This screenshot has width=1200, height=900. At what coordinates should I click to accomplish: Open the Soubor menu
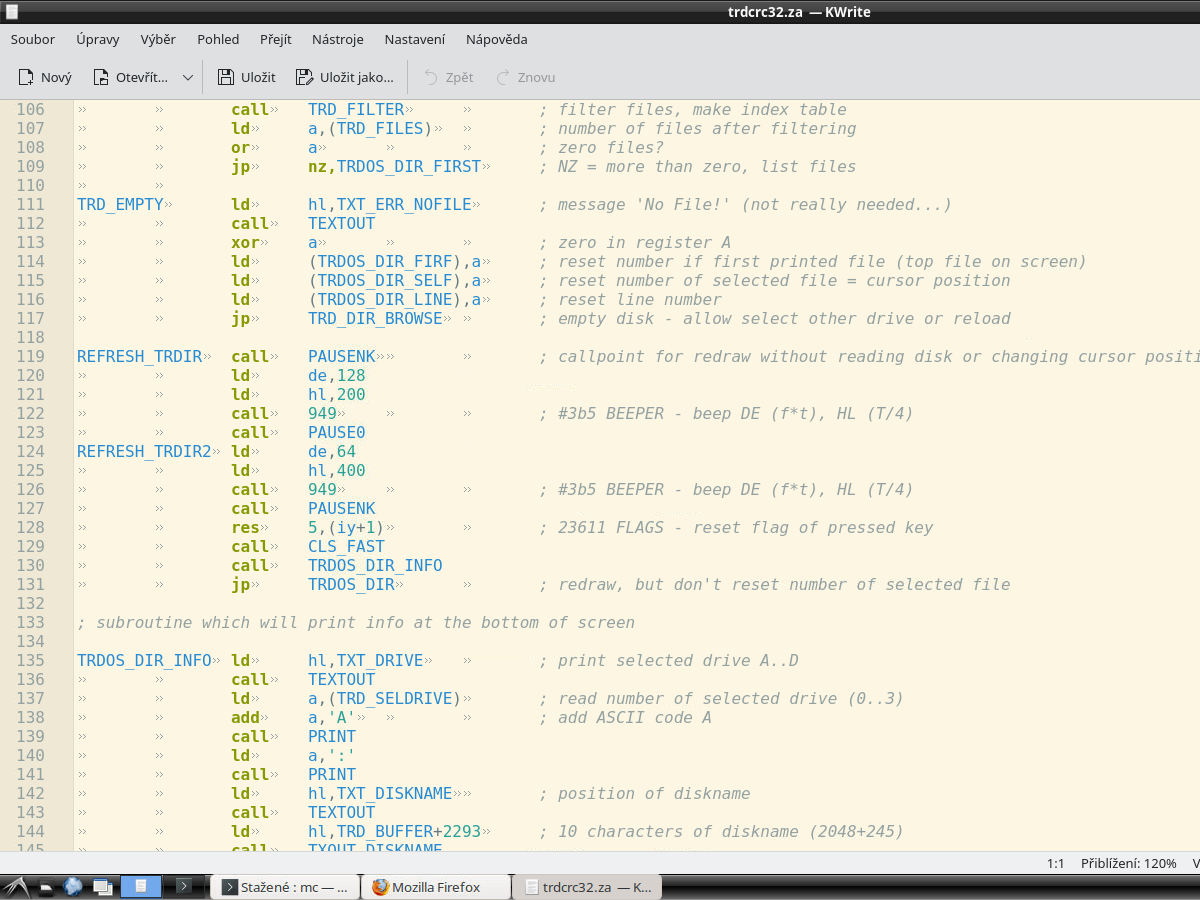coord(33,39)
